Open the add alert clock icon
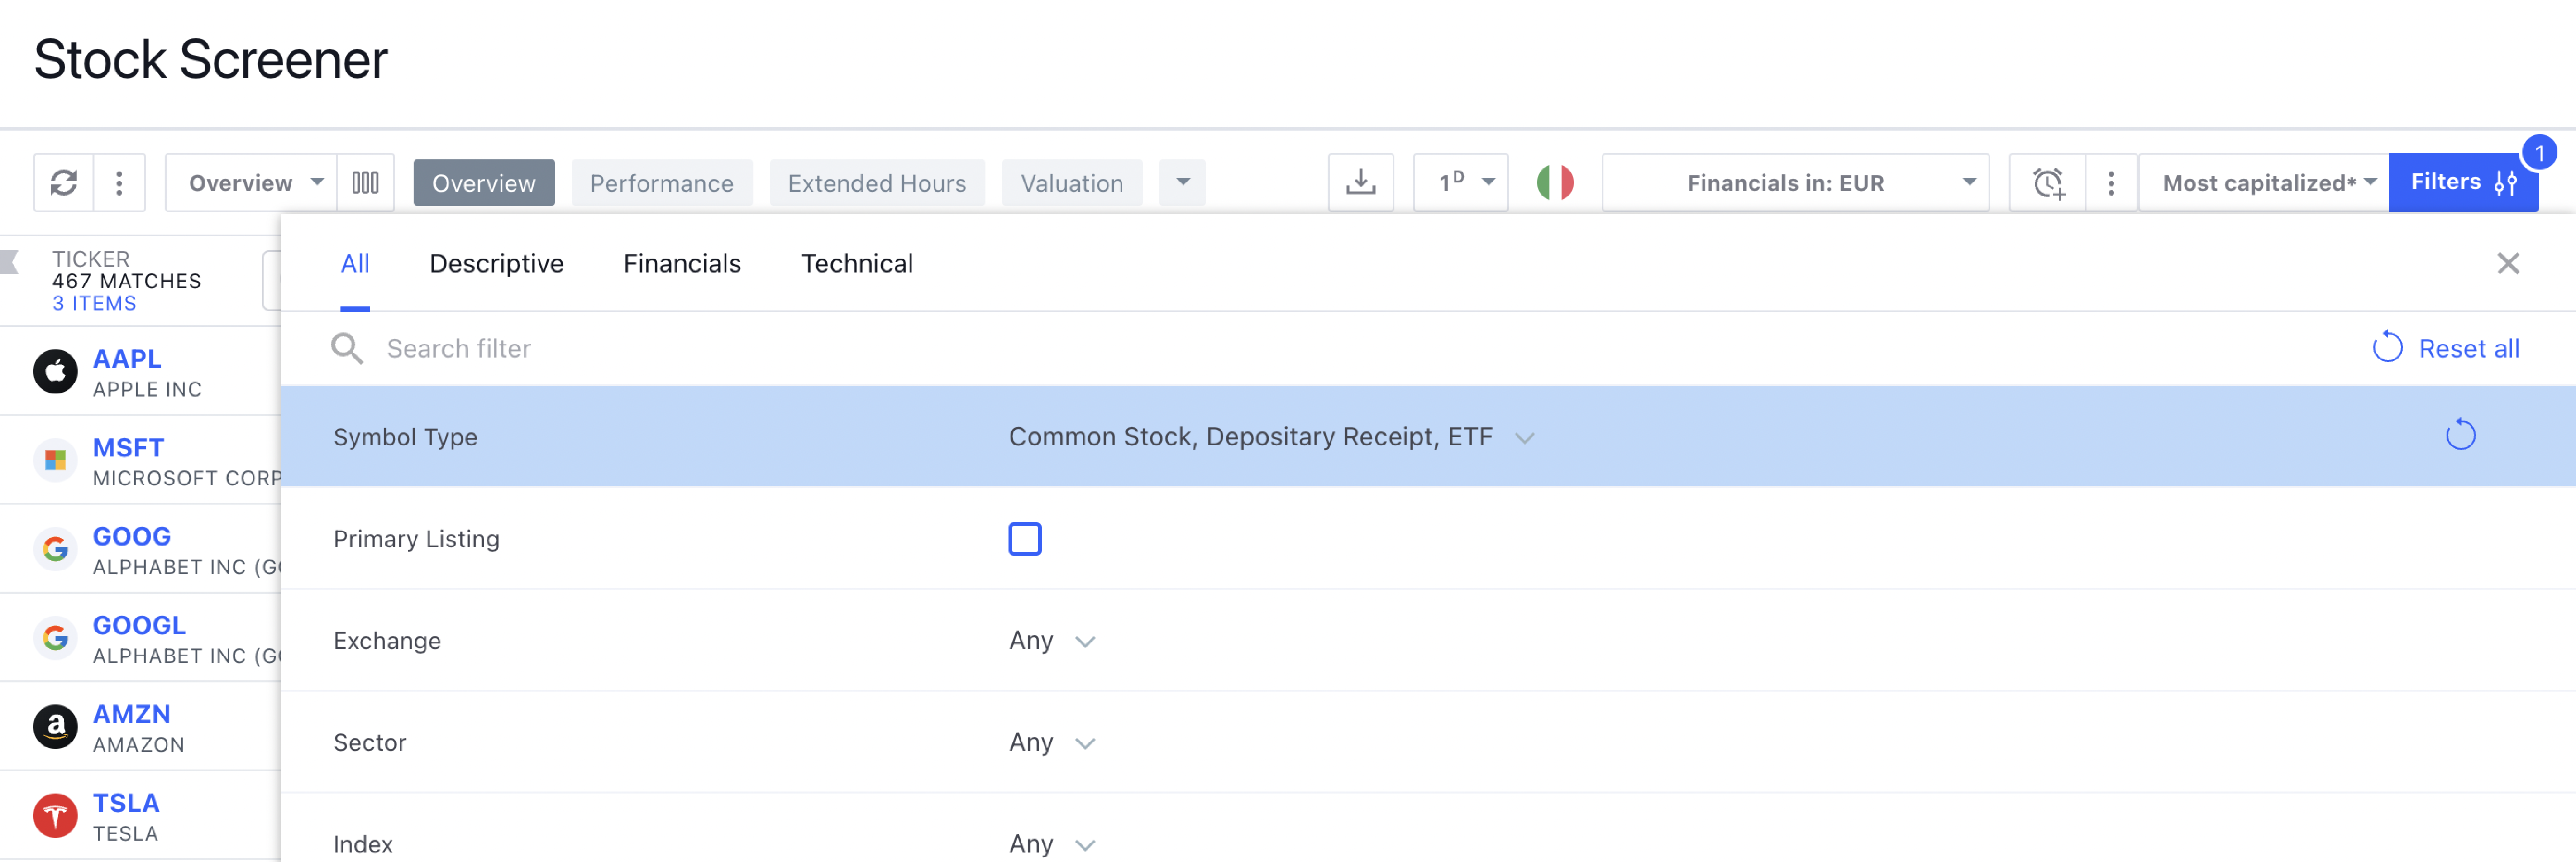 (x=2047, y=183)
